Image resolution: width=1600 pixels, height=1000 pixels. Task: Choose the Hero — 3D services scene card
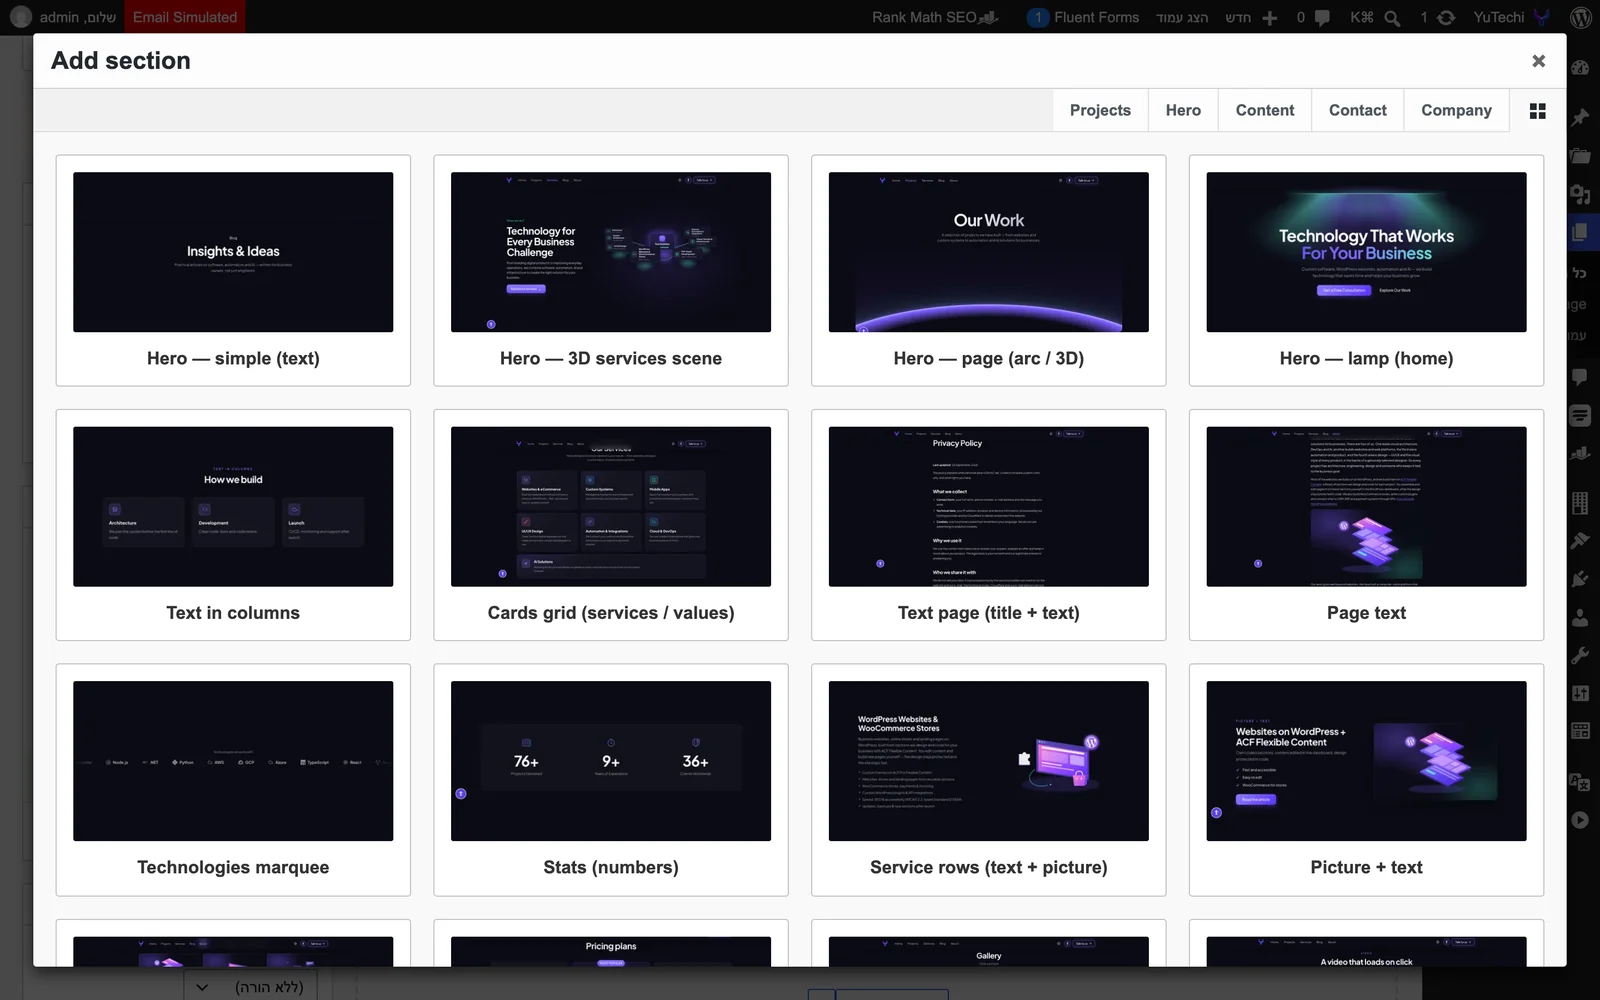(x=611, y=270)
